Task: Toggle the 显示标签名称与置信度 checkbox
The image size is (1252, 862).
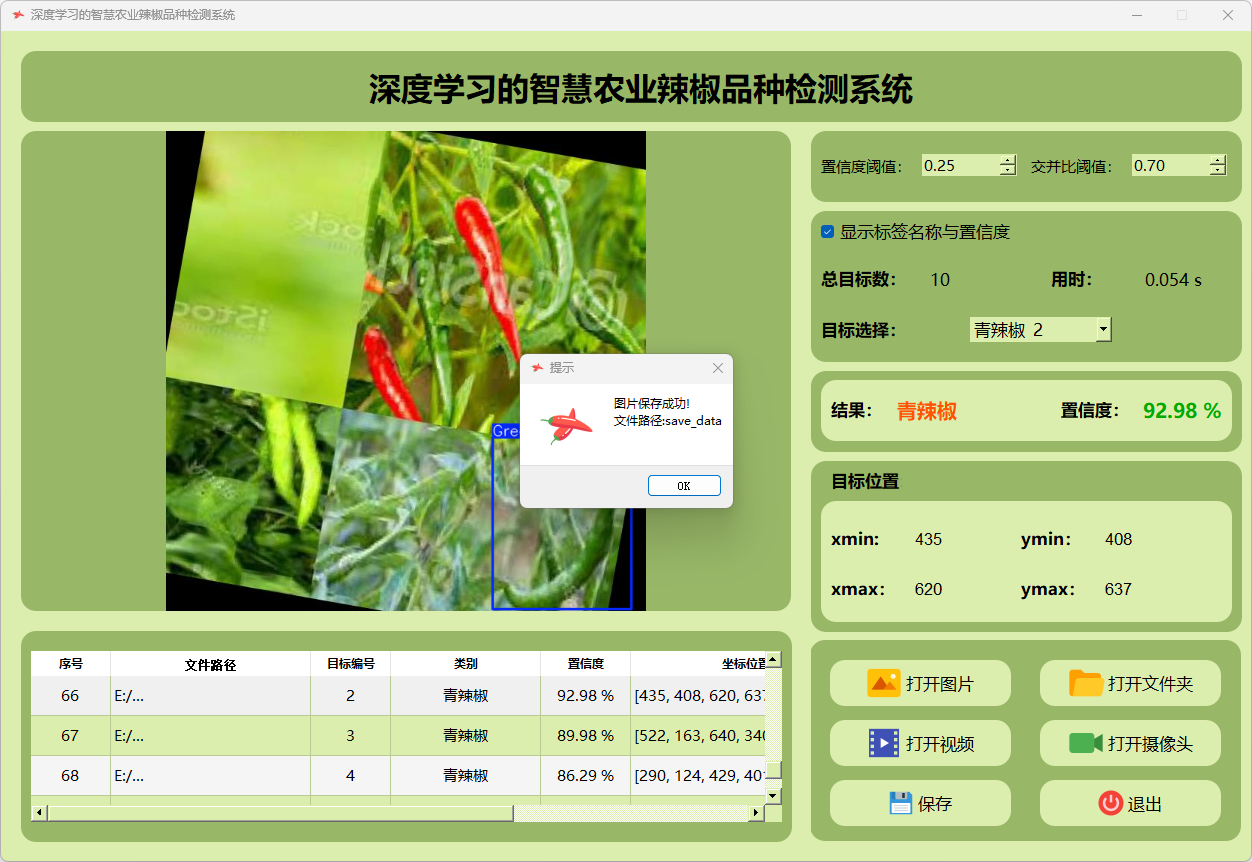Action: (x=827, y=232)
